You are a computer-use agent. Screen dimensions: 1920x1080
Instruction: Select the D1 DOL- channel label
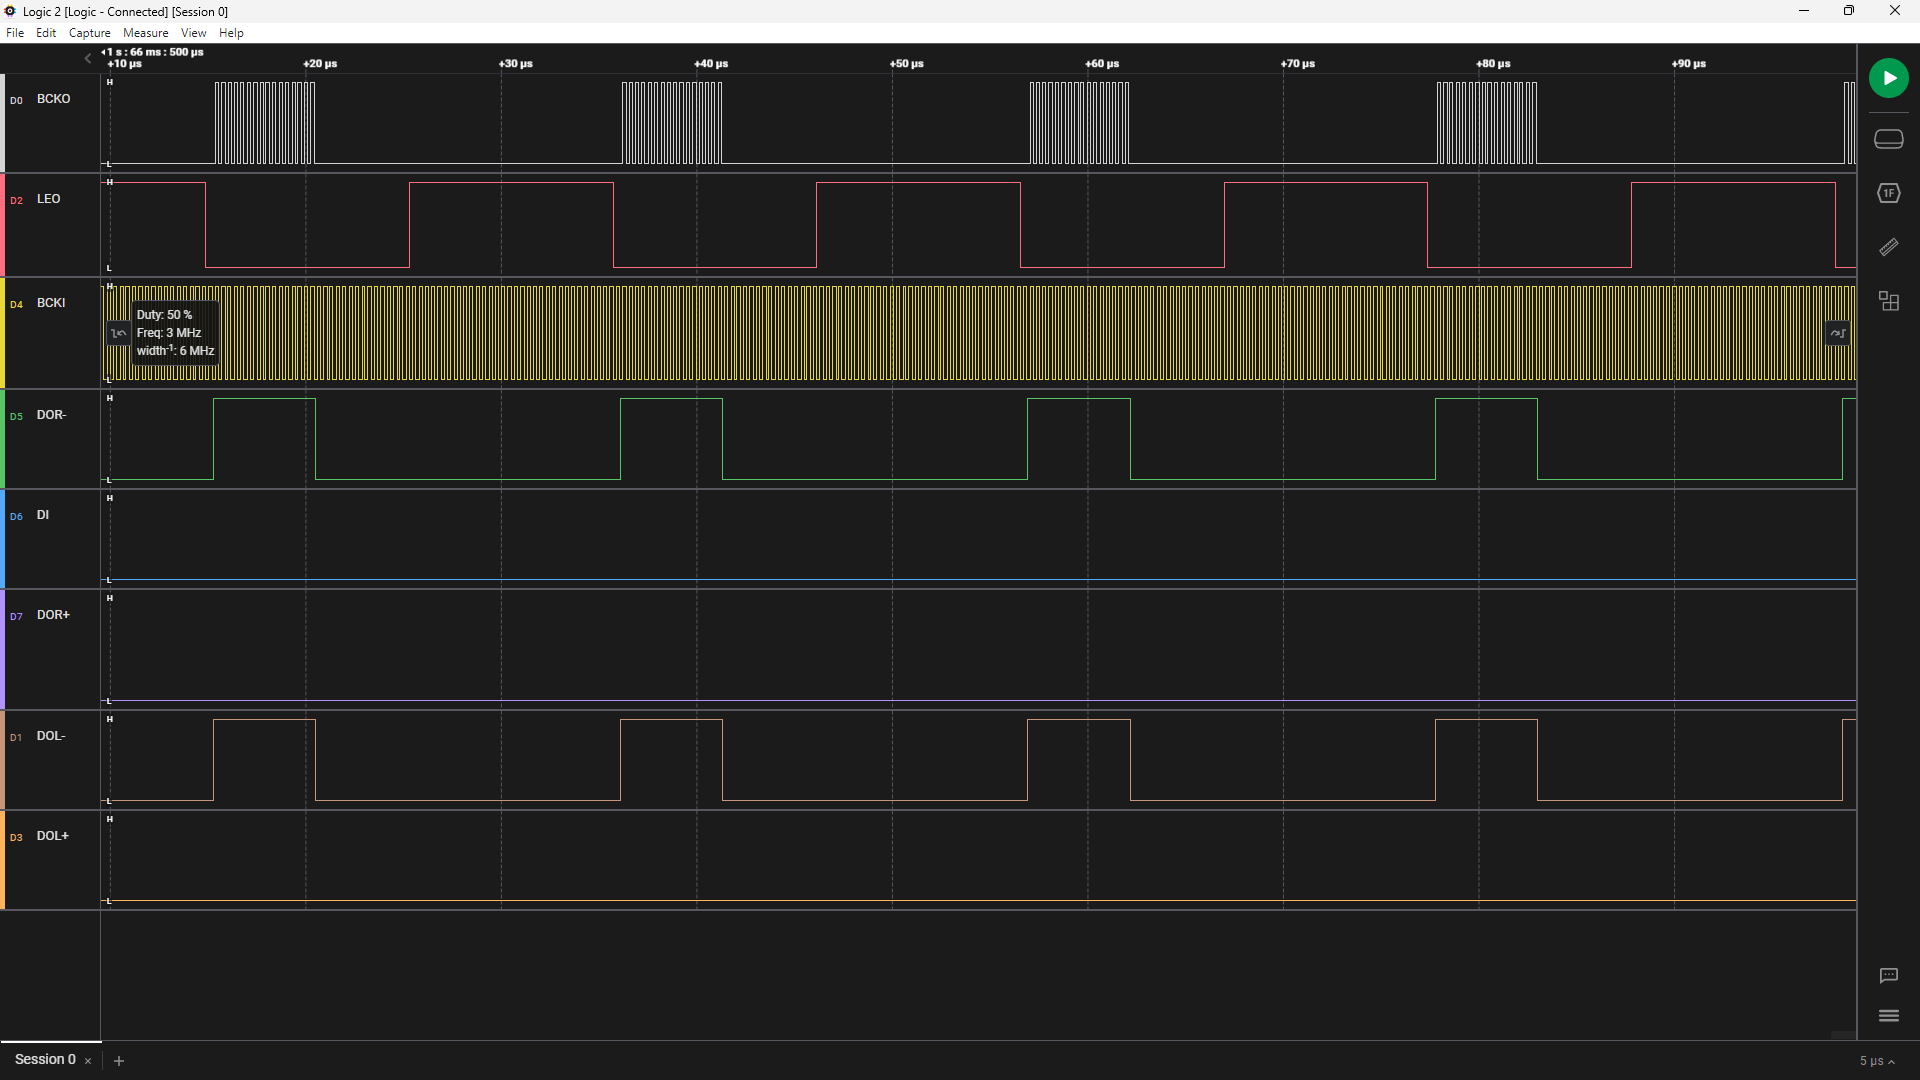tap(51, 736)
